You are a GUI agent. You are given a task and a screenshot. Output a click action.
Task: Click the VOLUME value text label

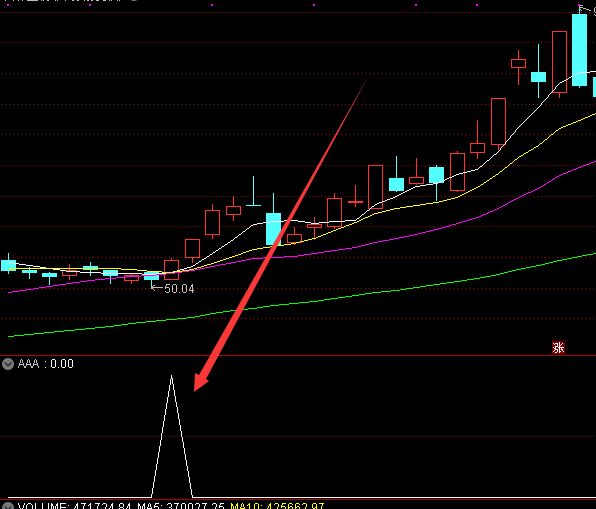point(74,506)
